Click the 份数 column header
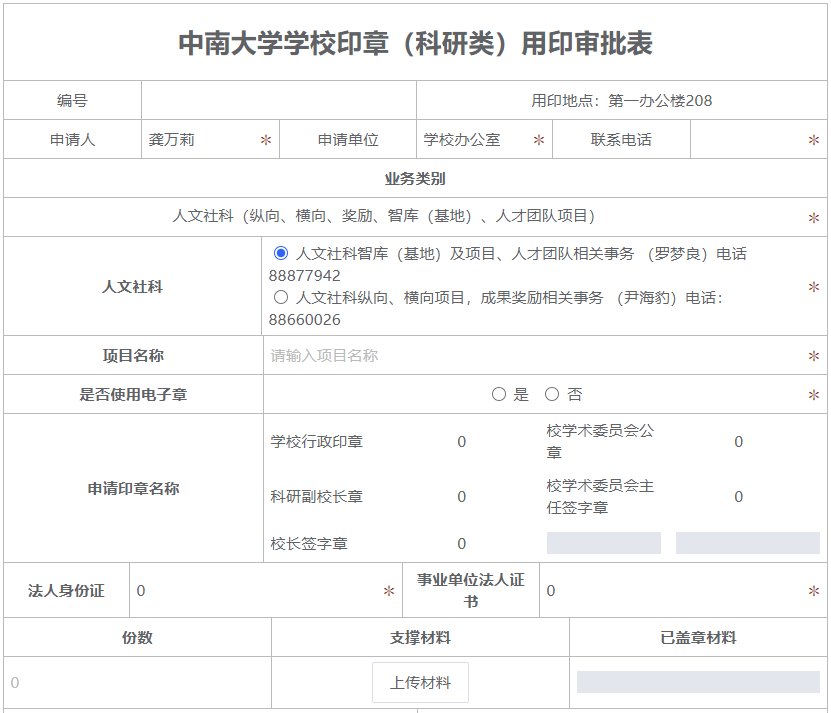This screenshot has width=831, height=713. [137, 638]
